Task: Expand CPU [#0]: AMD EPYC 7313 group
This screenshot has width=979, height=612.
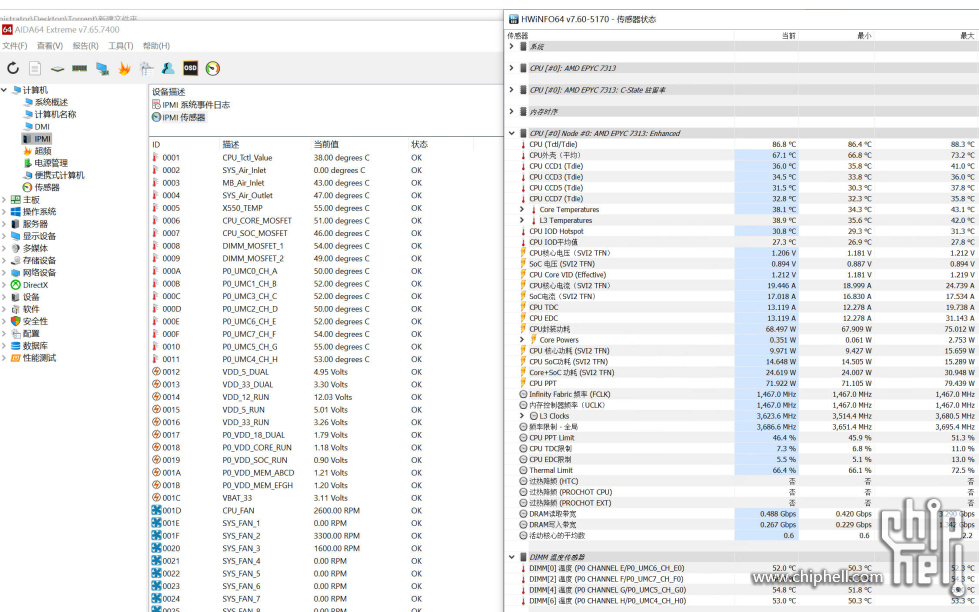Action: (511, 68)
